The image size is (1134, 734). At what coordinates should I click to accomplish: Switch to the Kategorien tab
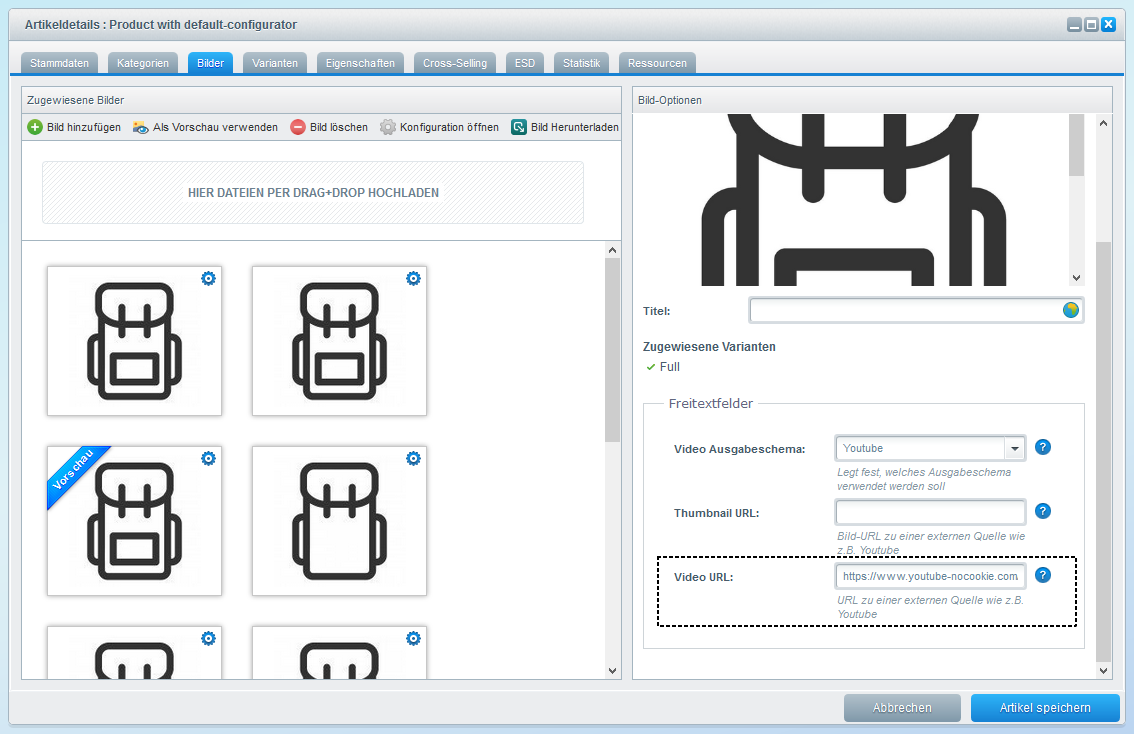coord(142,63)
